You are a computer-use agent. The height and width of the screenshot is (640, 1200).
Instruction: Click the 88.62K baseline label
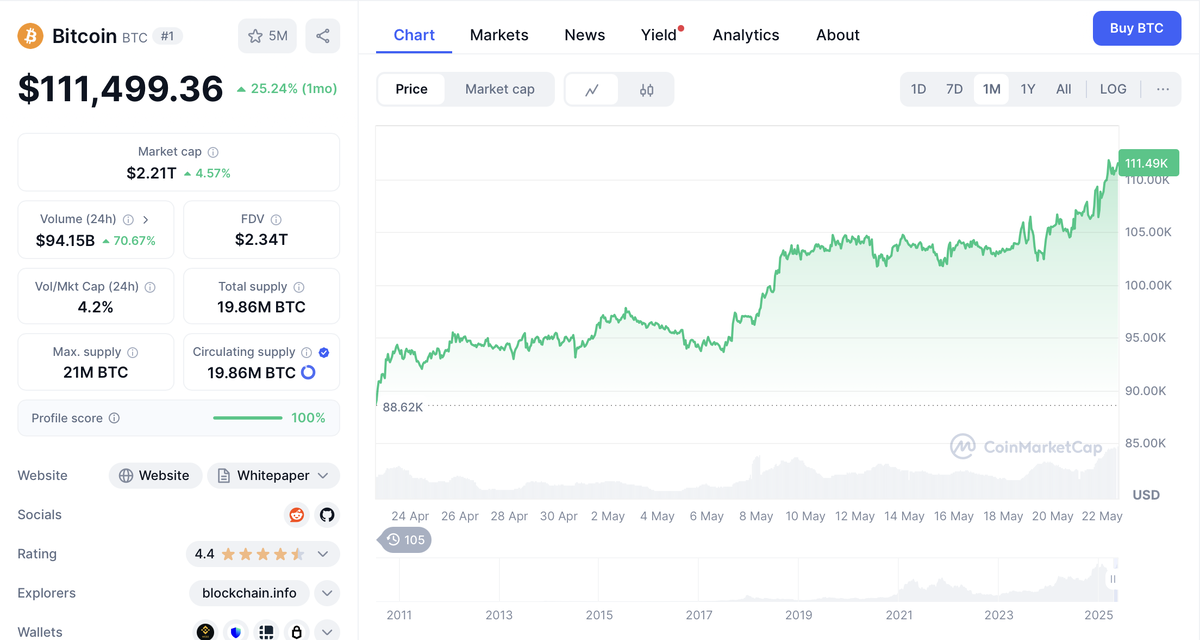(403, 407)
